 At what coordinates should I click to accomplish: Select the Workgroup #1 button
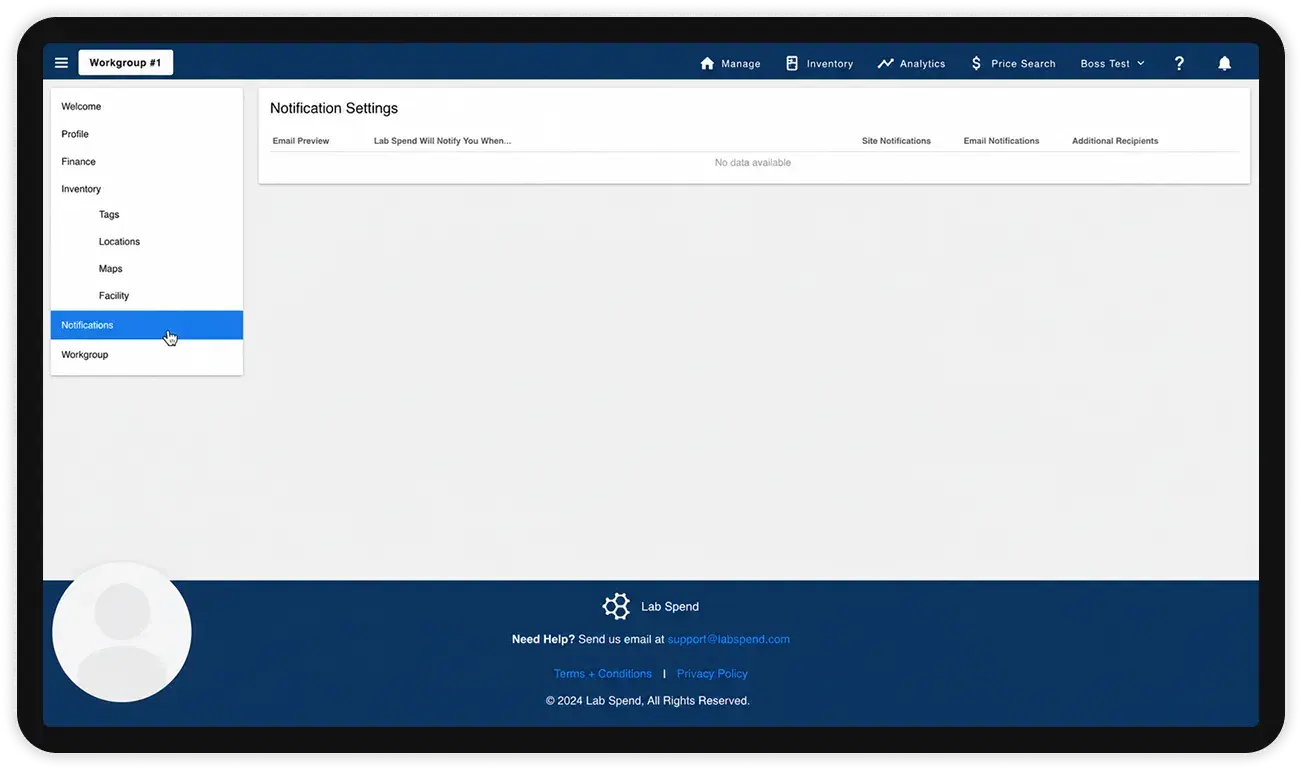(125, 63)
